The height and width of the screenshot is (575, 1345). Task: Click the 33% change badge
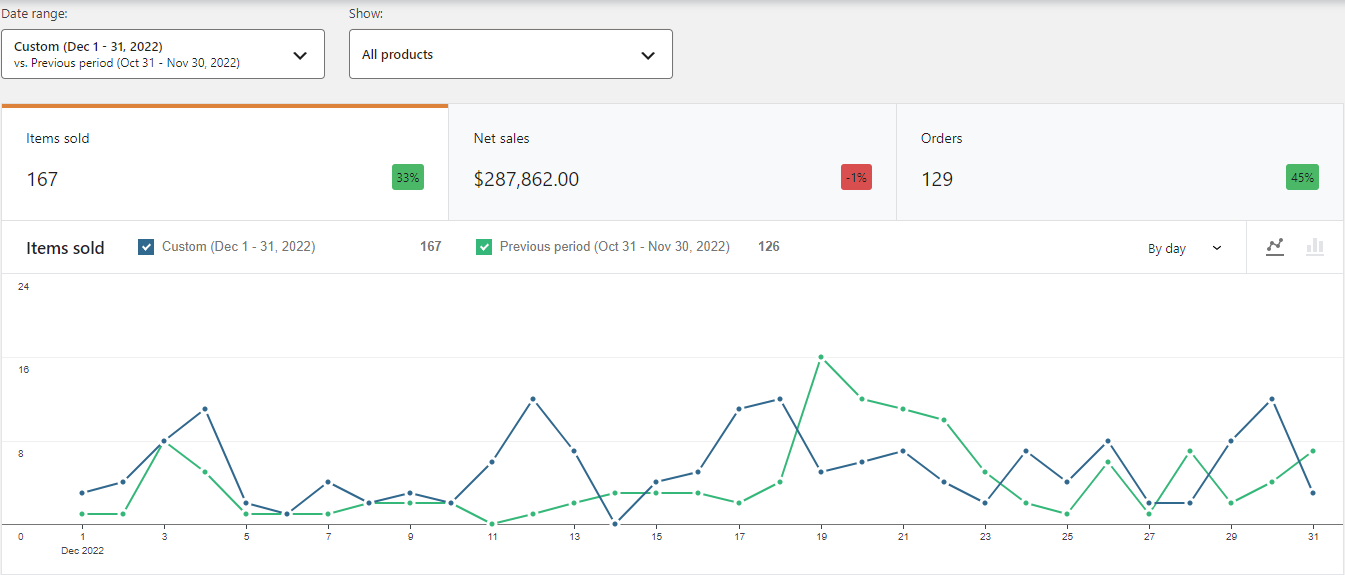click(408, 178)
